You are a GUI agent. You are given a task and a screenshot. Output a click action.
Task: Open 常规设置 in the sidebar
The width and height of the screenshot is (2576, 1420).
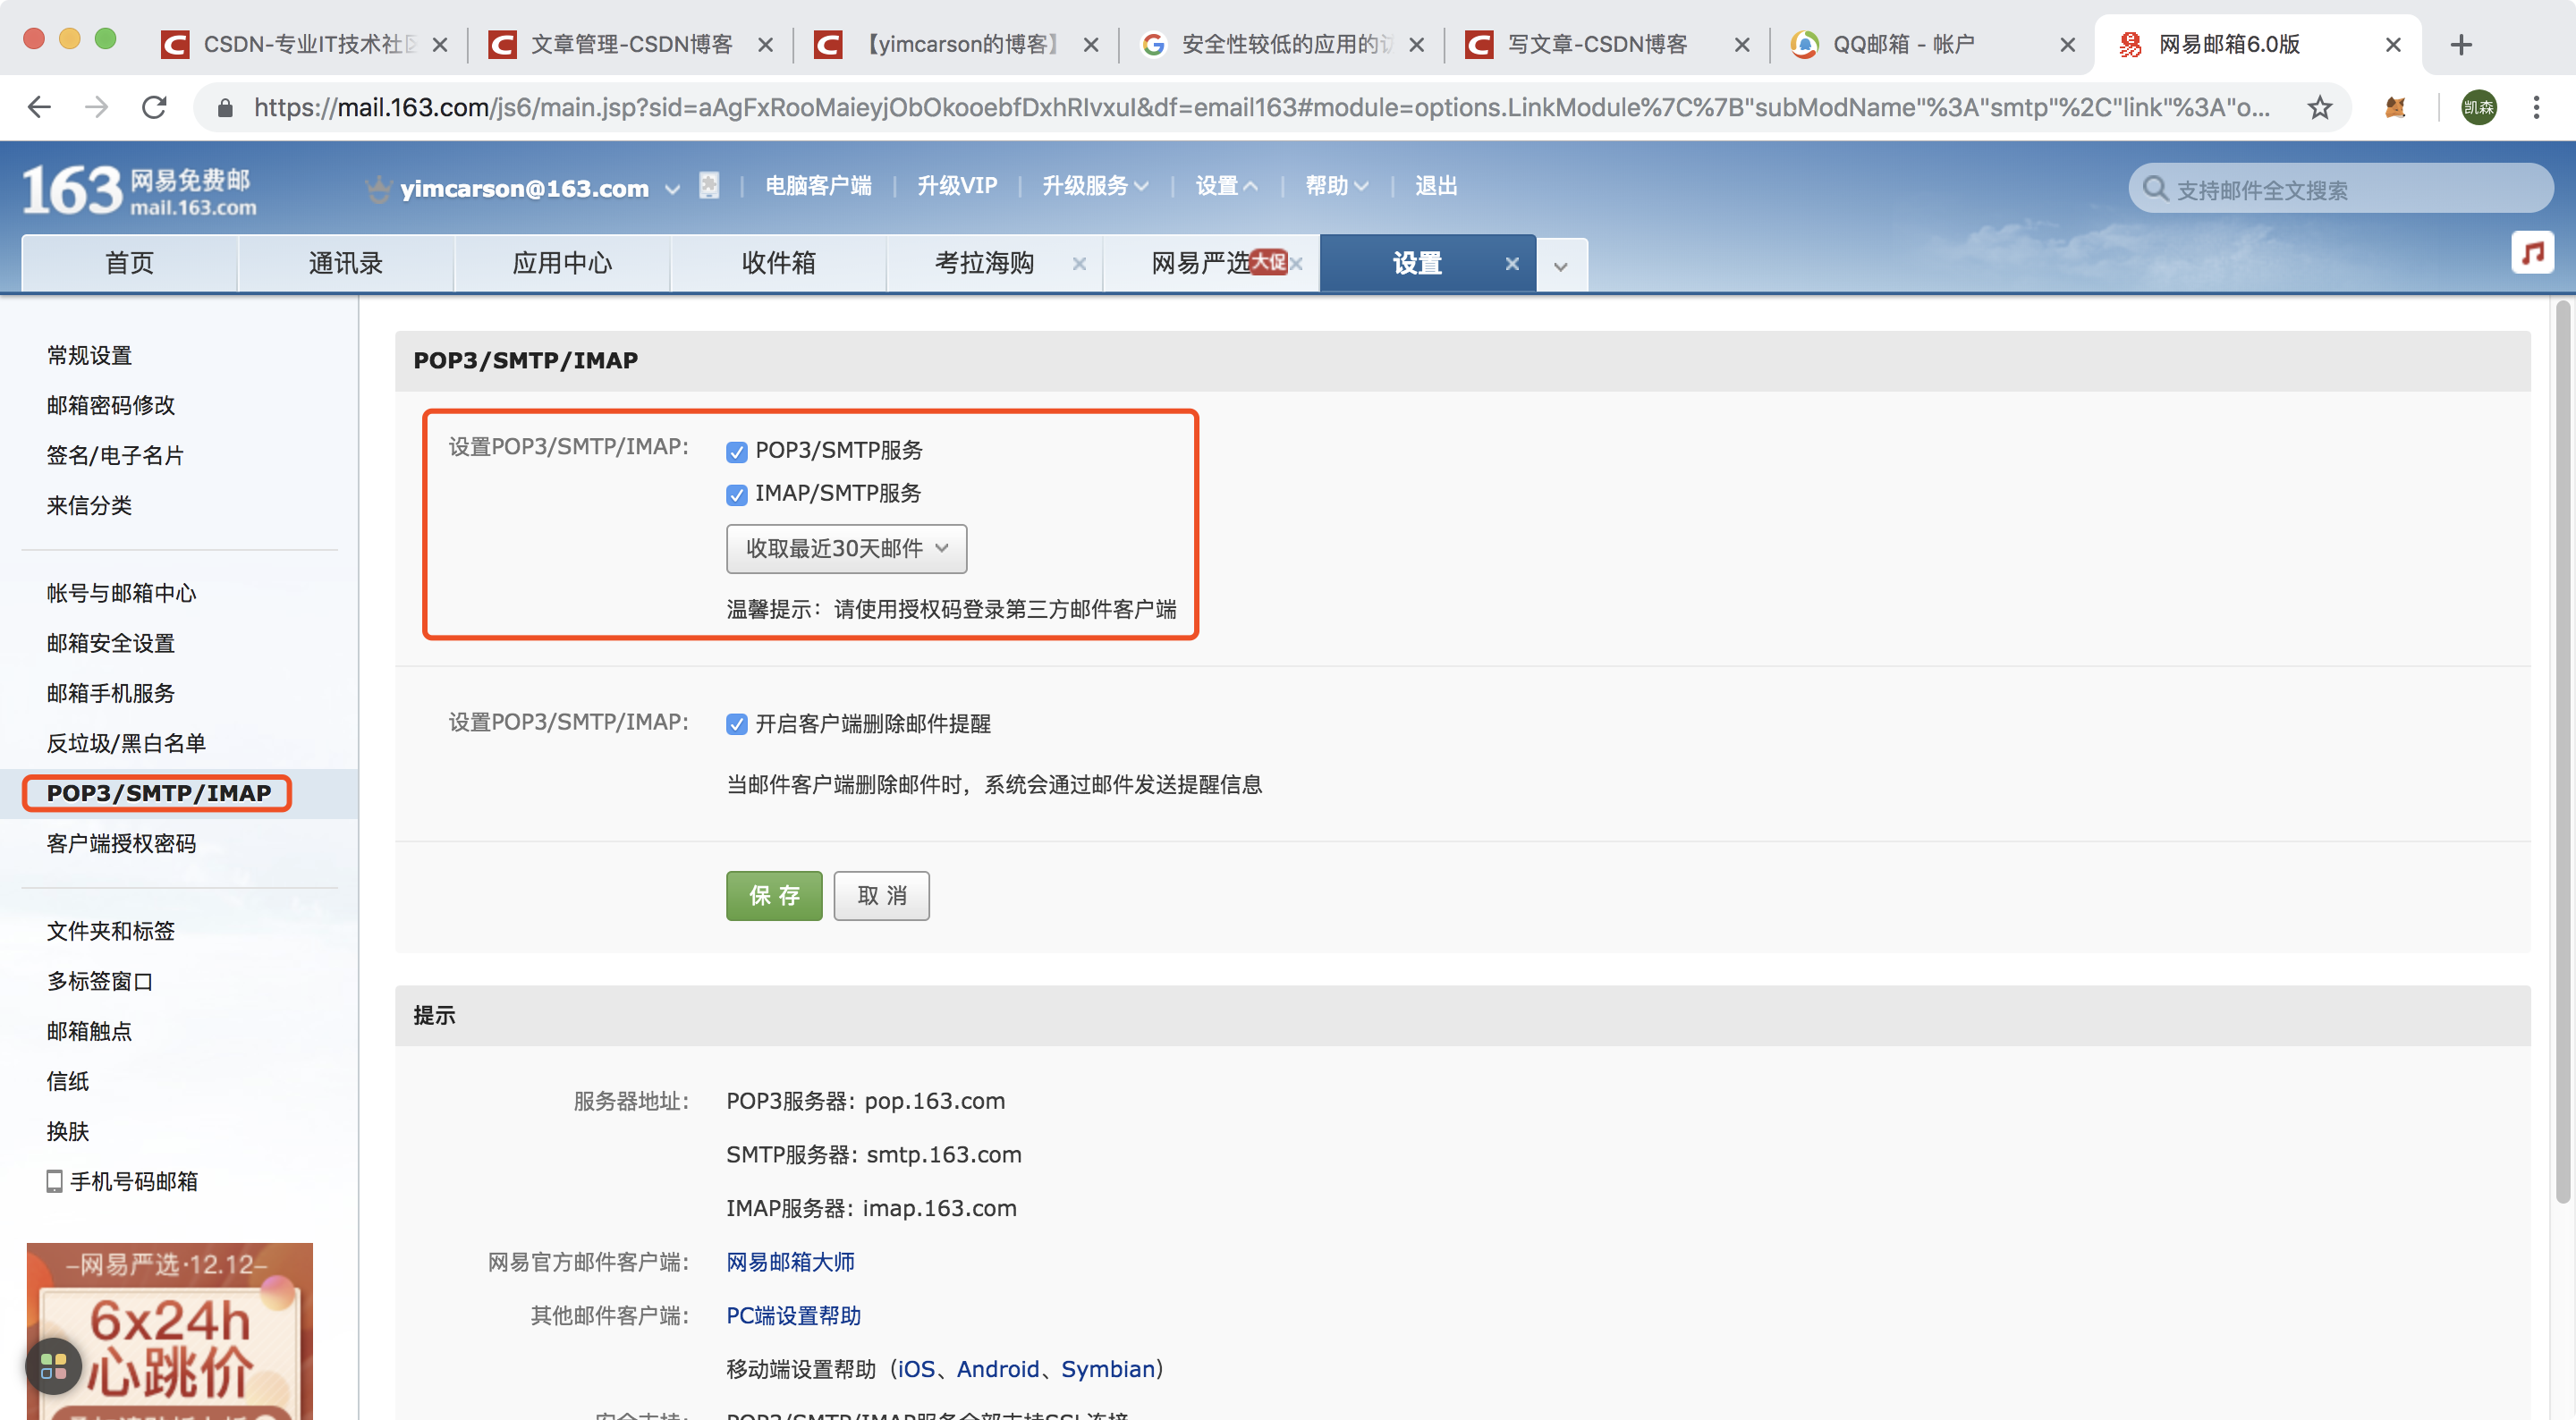(x=89, y=355)
